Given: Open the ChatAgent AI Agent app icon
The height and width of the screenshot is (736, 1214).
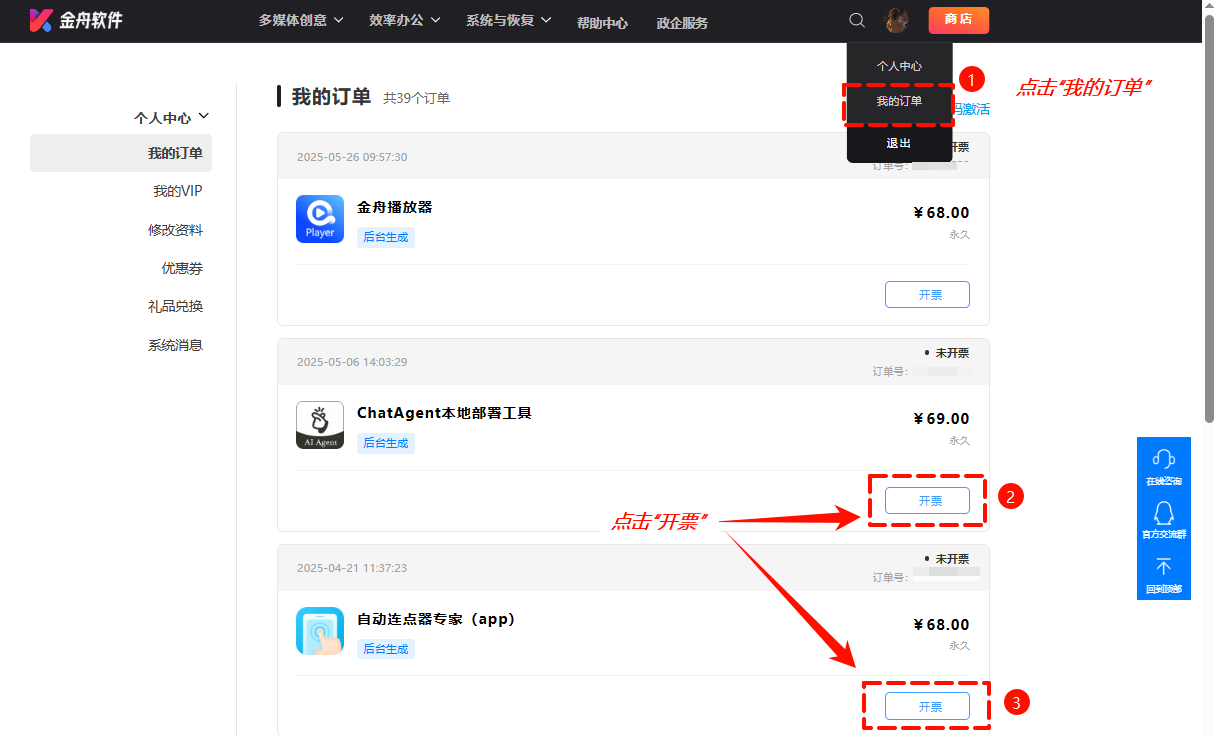Looking at the screenshot, I should click(x=320, y=425).
